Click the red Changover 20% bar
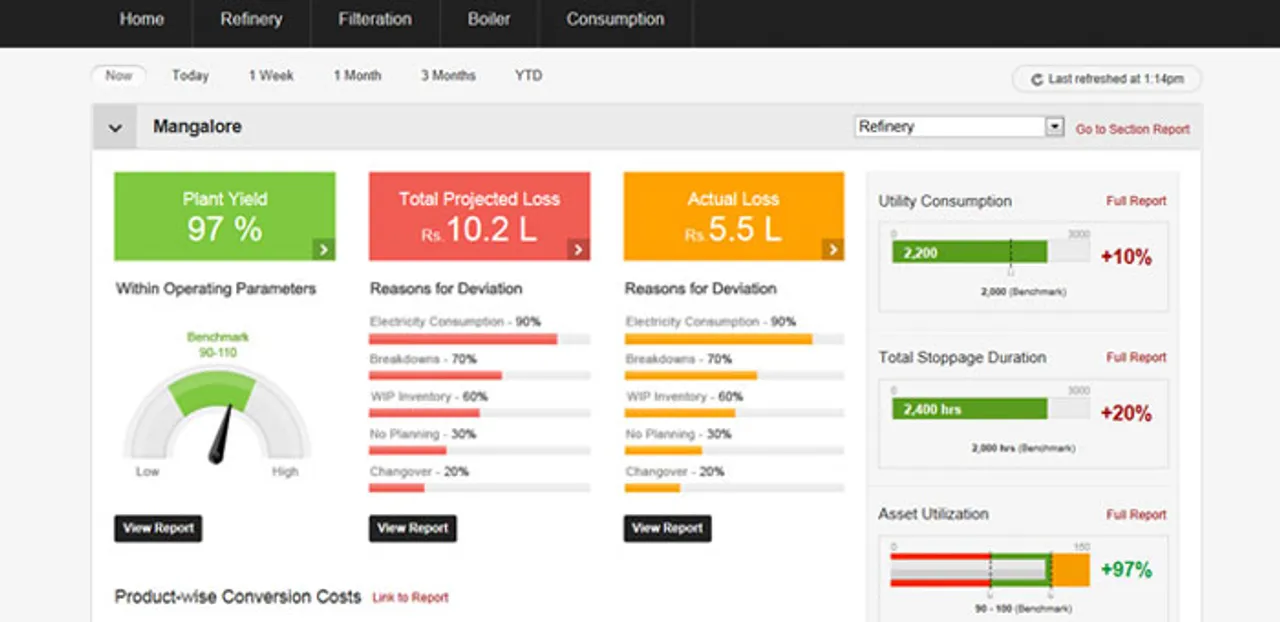 tap(480, 488)
